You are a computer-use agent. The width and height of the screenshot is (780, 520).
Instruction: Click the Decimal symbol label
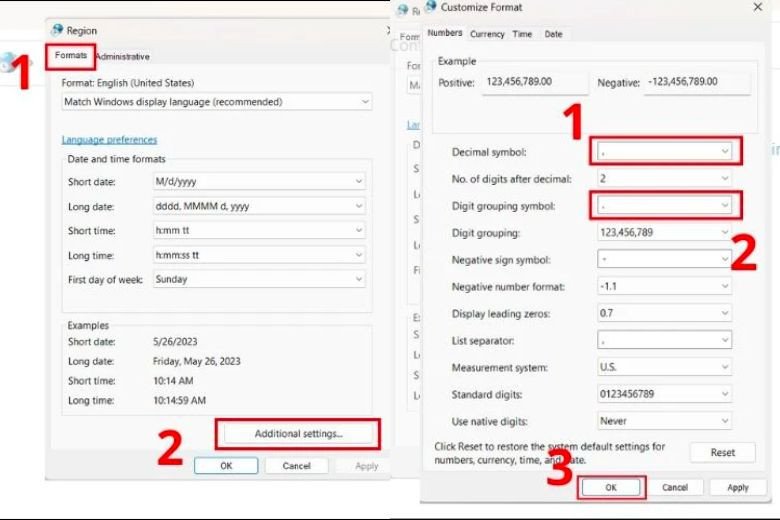pyautogui.click(x=489, y=152)
